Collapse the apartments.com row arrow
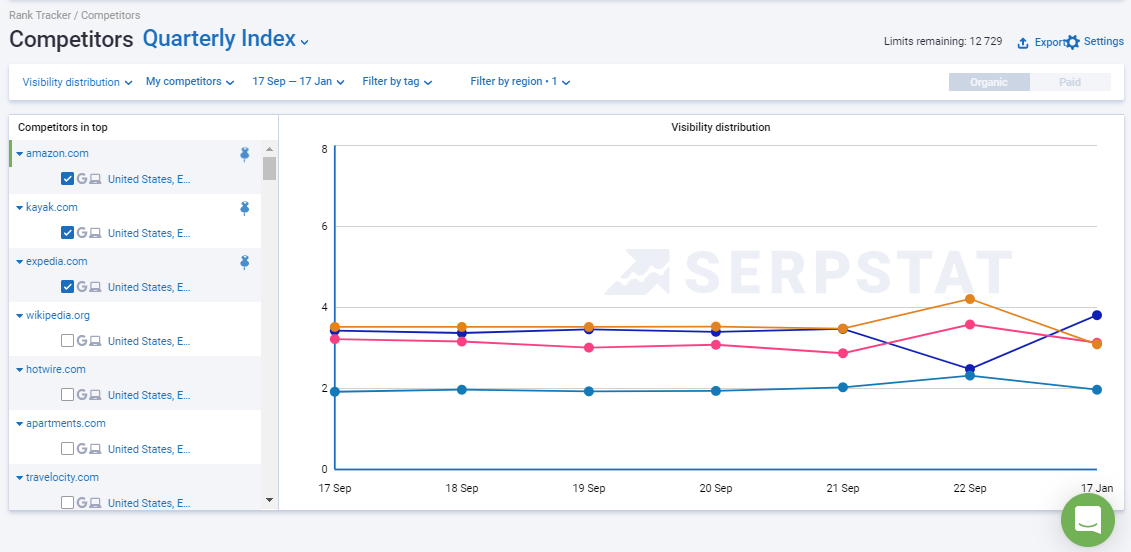1131x552 pixels. click(x=20, y=424)
